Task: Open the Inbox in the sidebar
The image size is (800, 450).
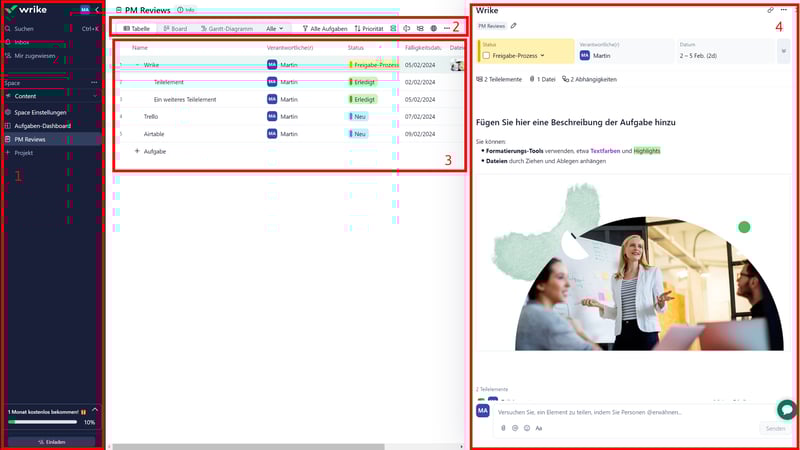Action: point(22,42)
